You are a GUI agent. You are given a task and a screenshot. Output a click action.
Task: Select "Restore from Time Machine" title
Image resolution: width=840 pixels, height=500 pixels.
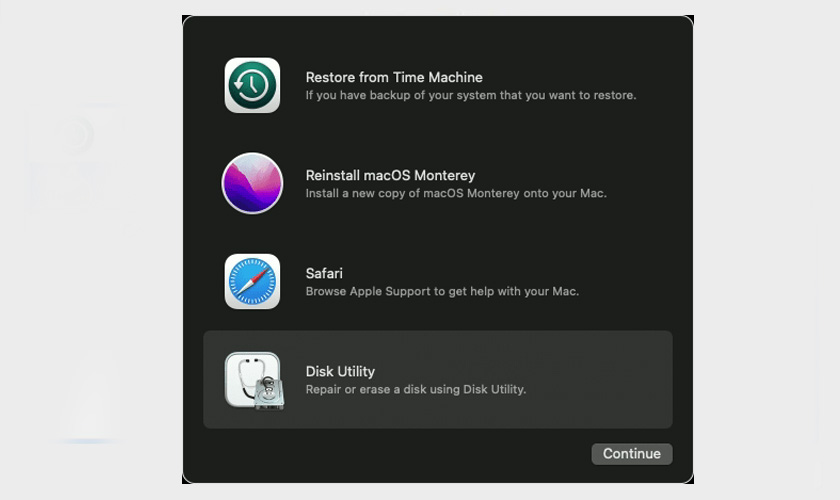coord(394,77)
